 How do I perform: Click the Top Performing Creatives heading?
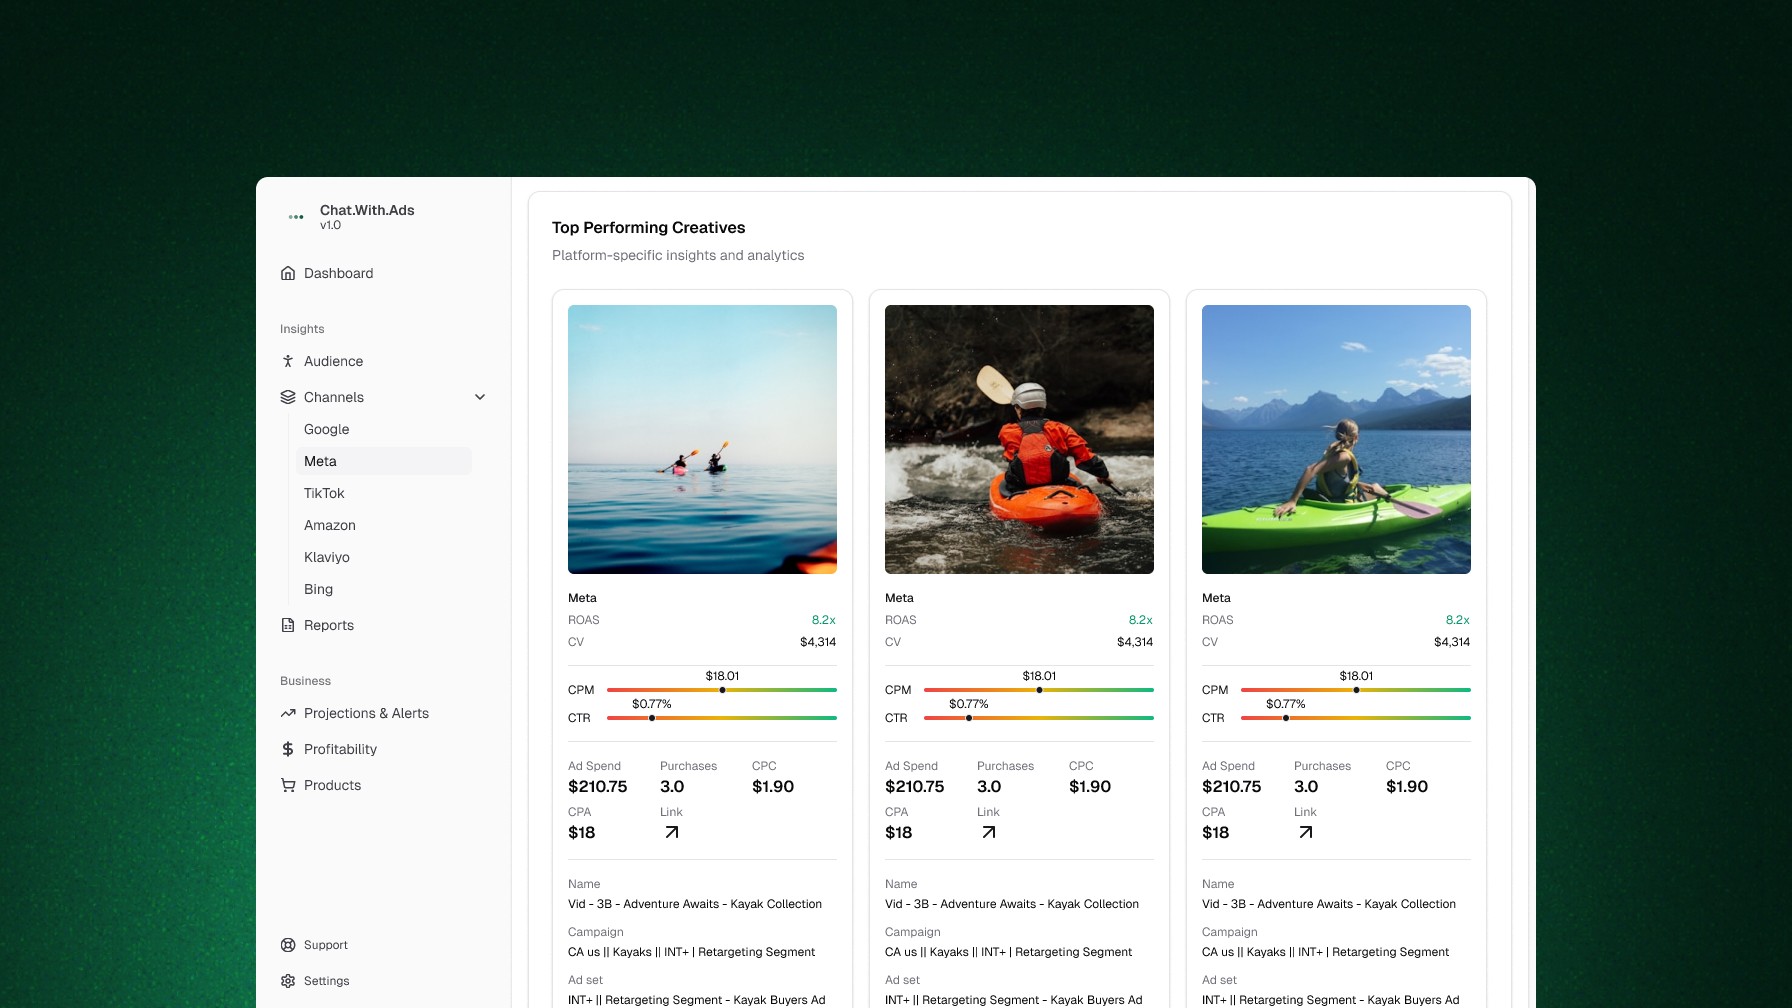pyautogui.click(x=649, y=228)
